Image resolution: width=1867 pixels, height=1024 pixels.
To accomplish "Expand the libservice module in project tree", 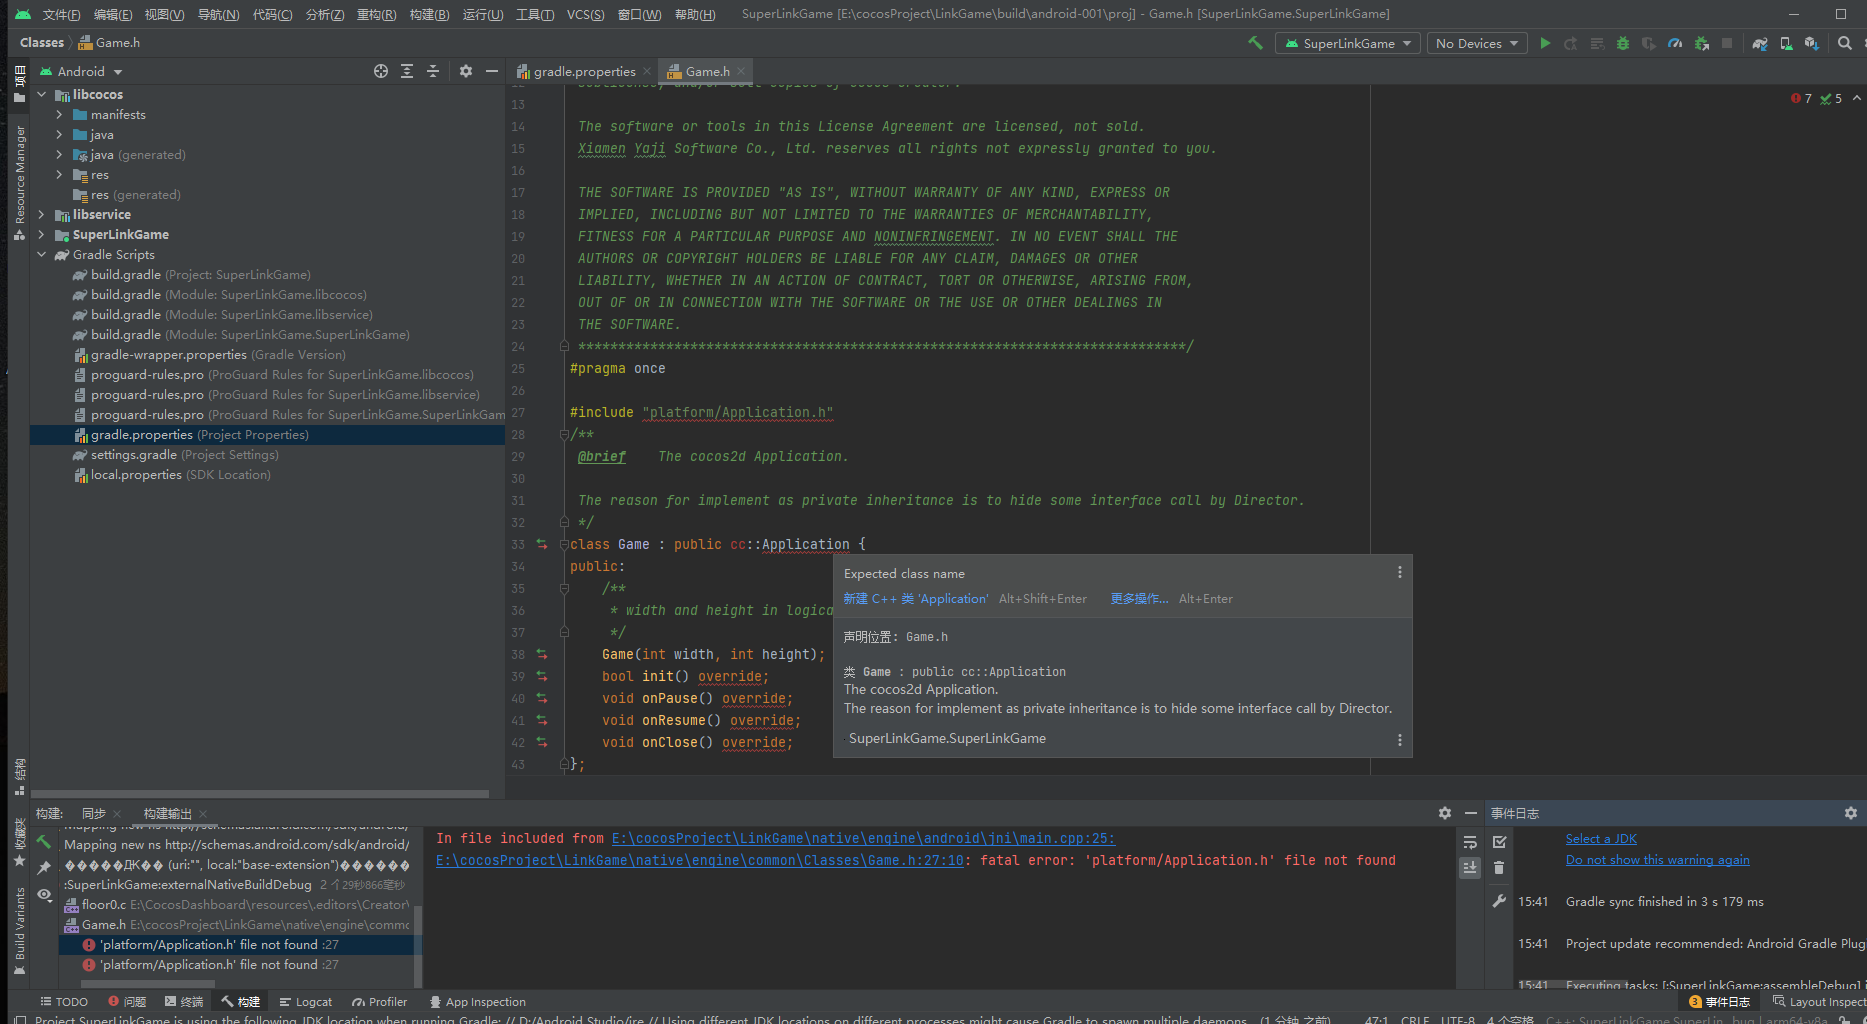I will [42, 214].
